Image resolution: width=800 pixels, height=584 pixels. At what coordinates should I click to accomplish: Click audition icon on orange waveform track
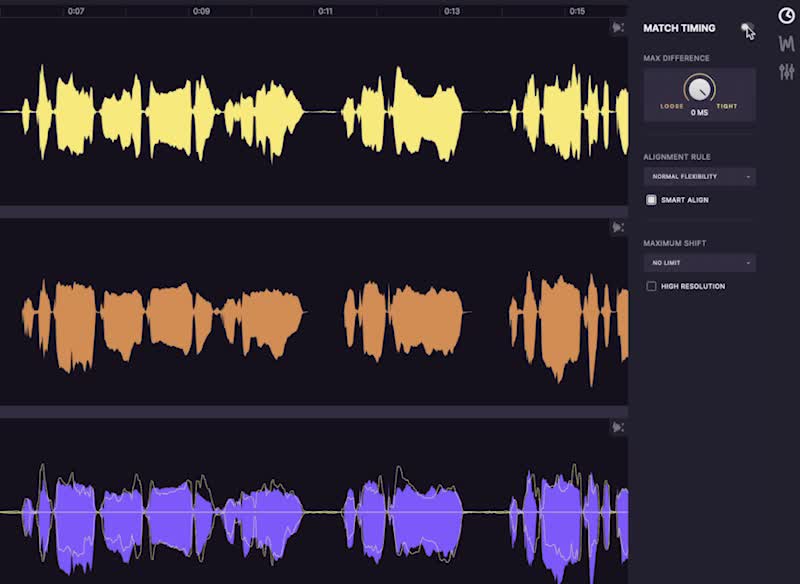(x=618, y=228)
